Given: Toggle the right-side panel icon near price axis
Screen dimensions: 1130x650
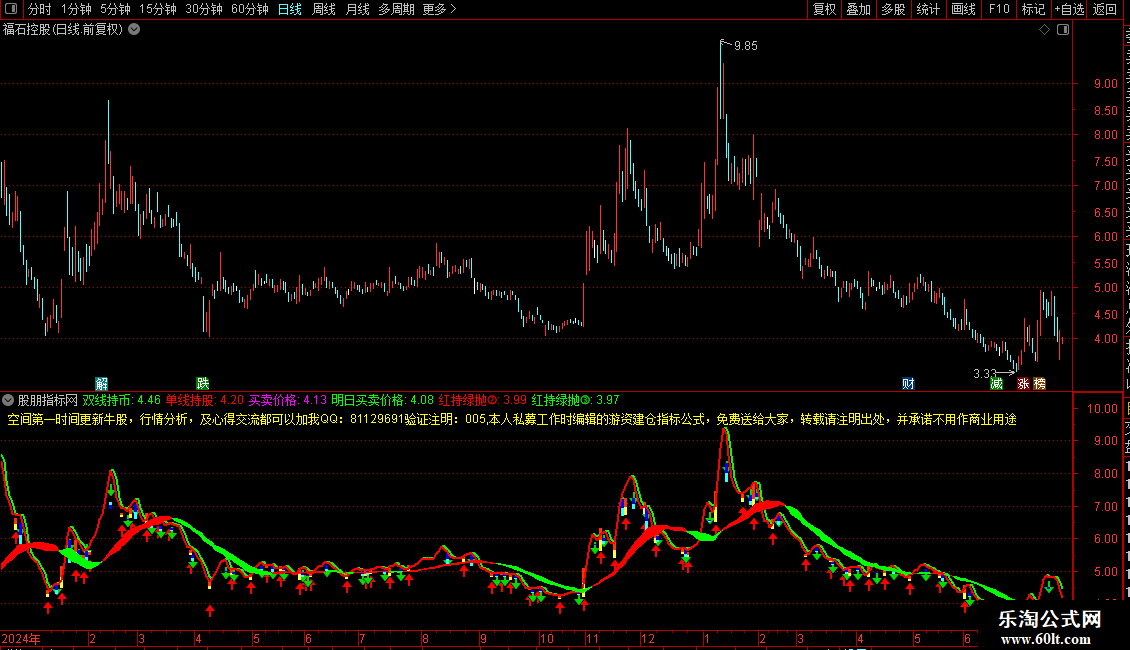Looking at the screenshot, I should click(x=1063, y=30).
